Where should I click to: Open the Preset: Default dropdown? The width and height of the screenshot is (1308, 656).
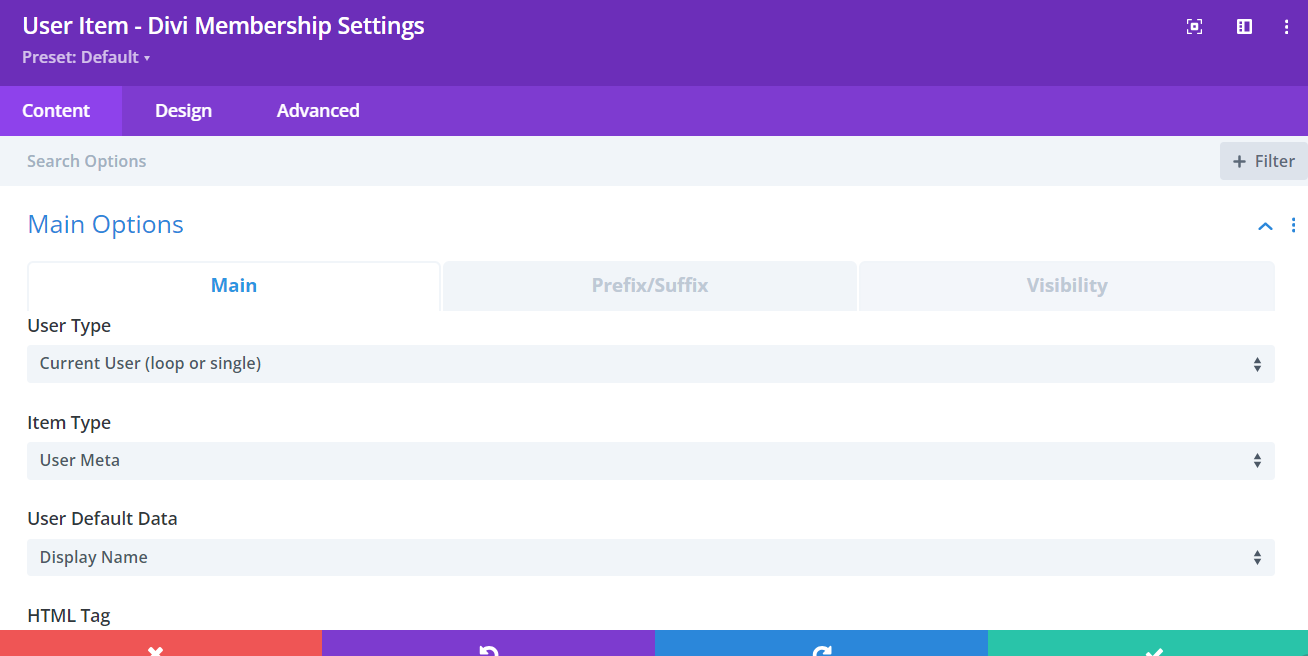tap(86, 58)
